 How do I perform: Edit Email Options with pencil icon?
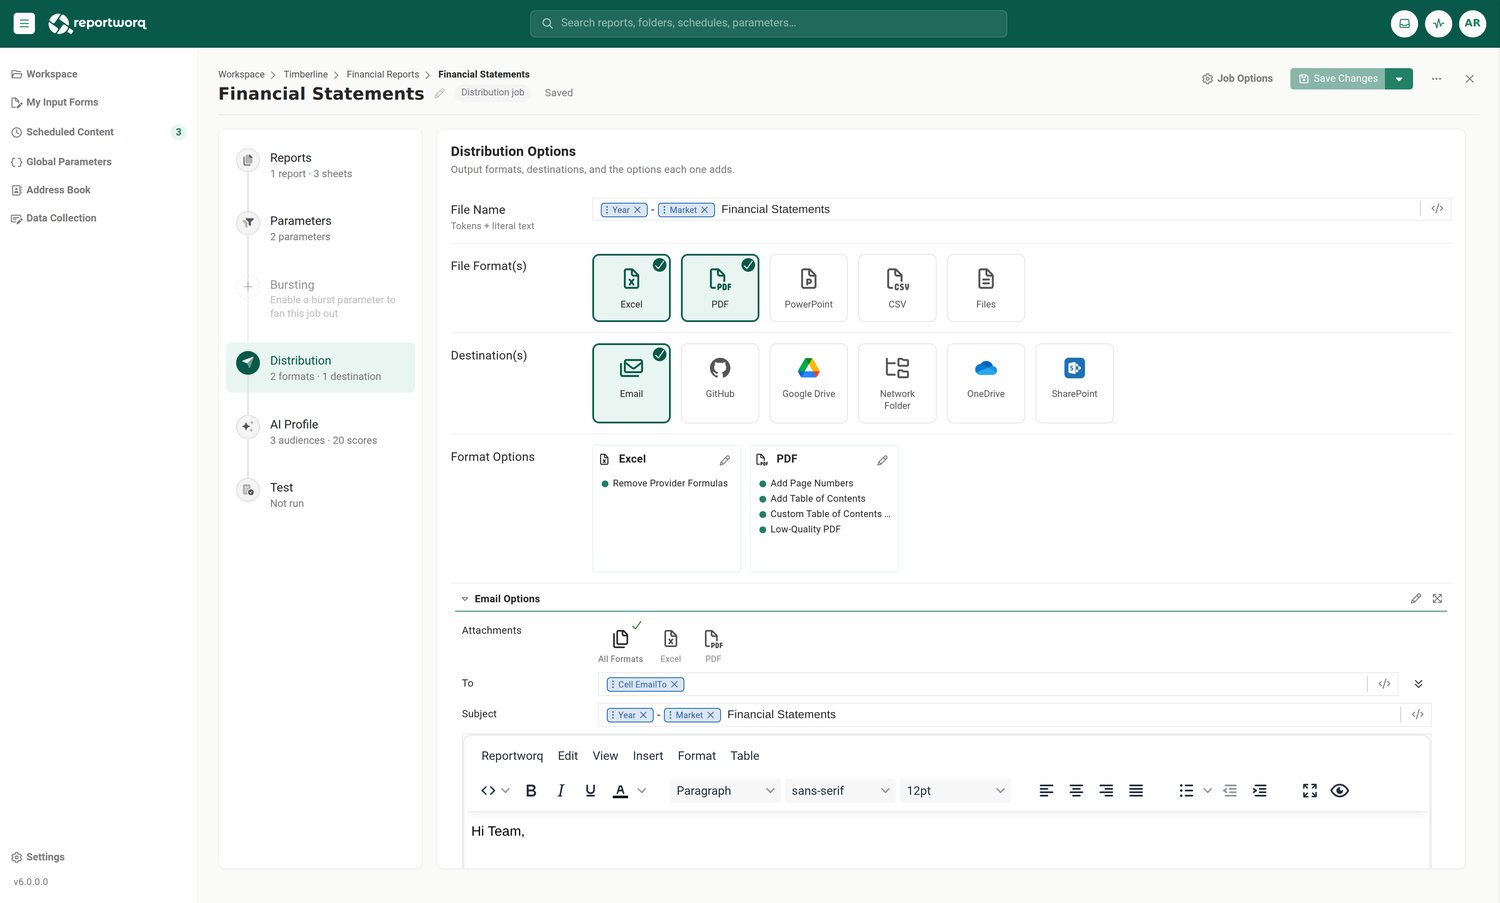coord(1415,599)
